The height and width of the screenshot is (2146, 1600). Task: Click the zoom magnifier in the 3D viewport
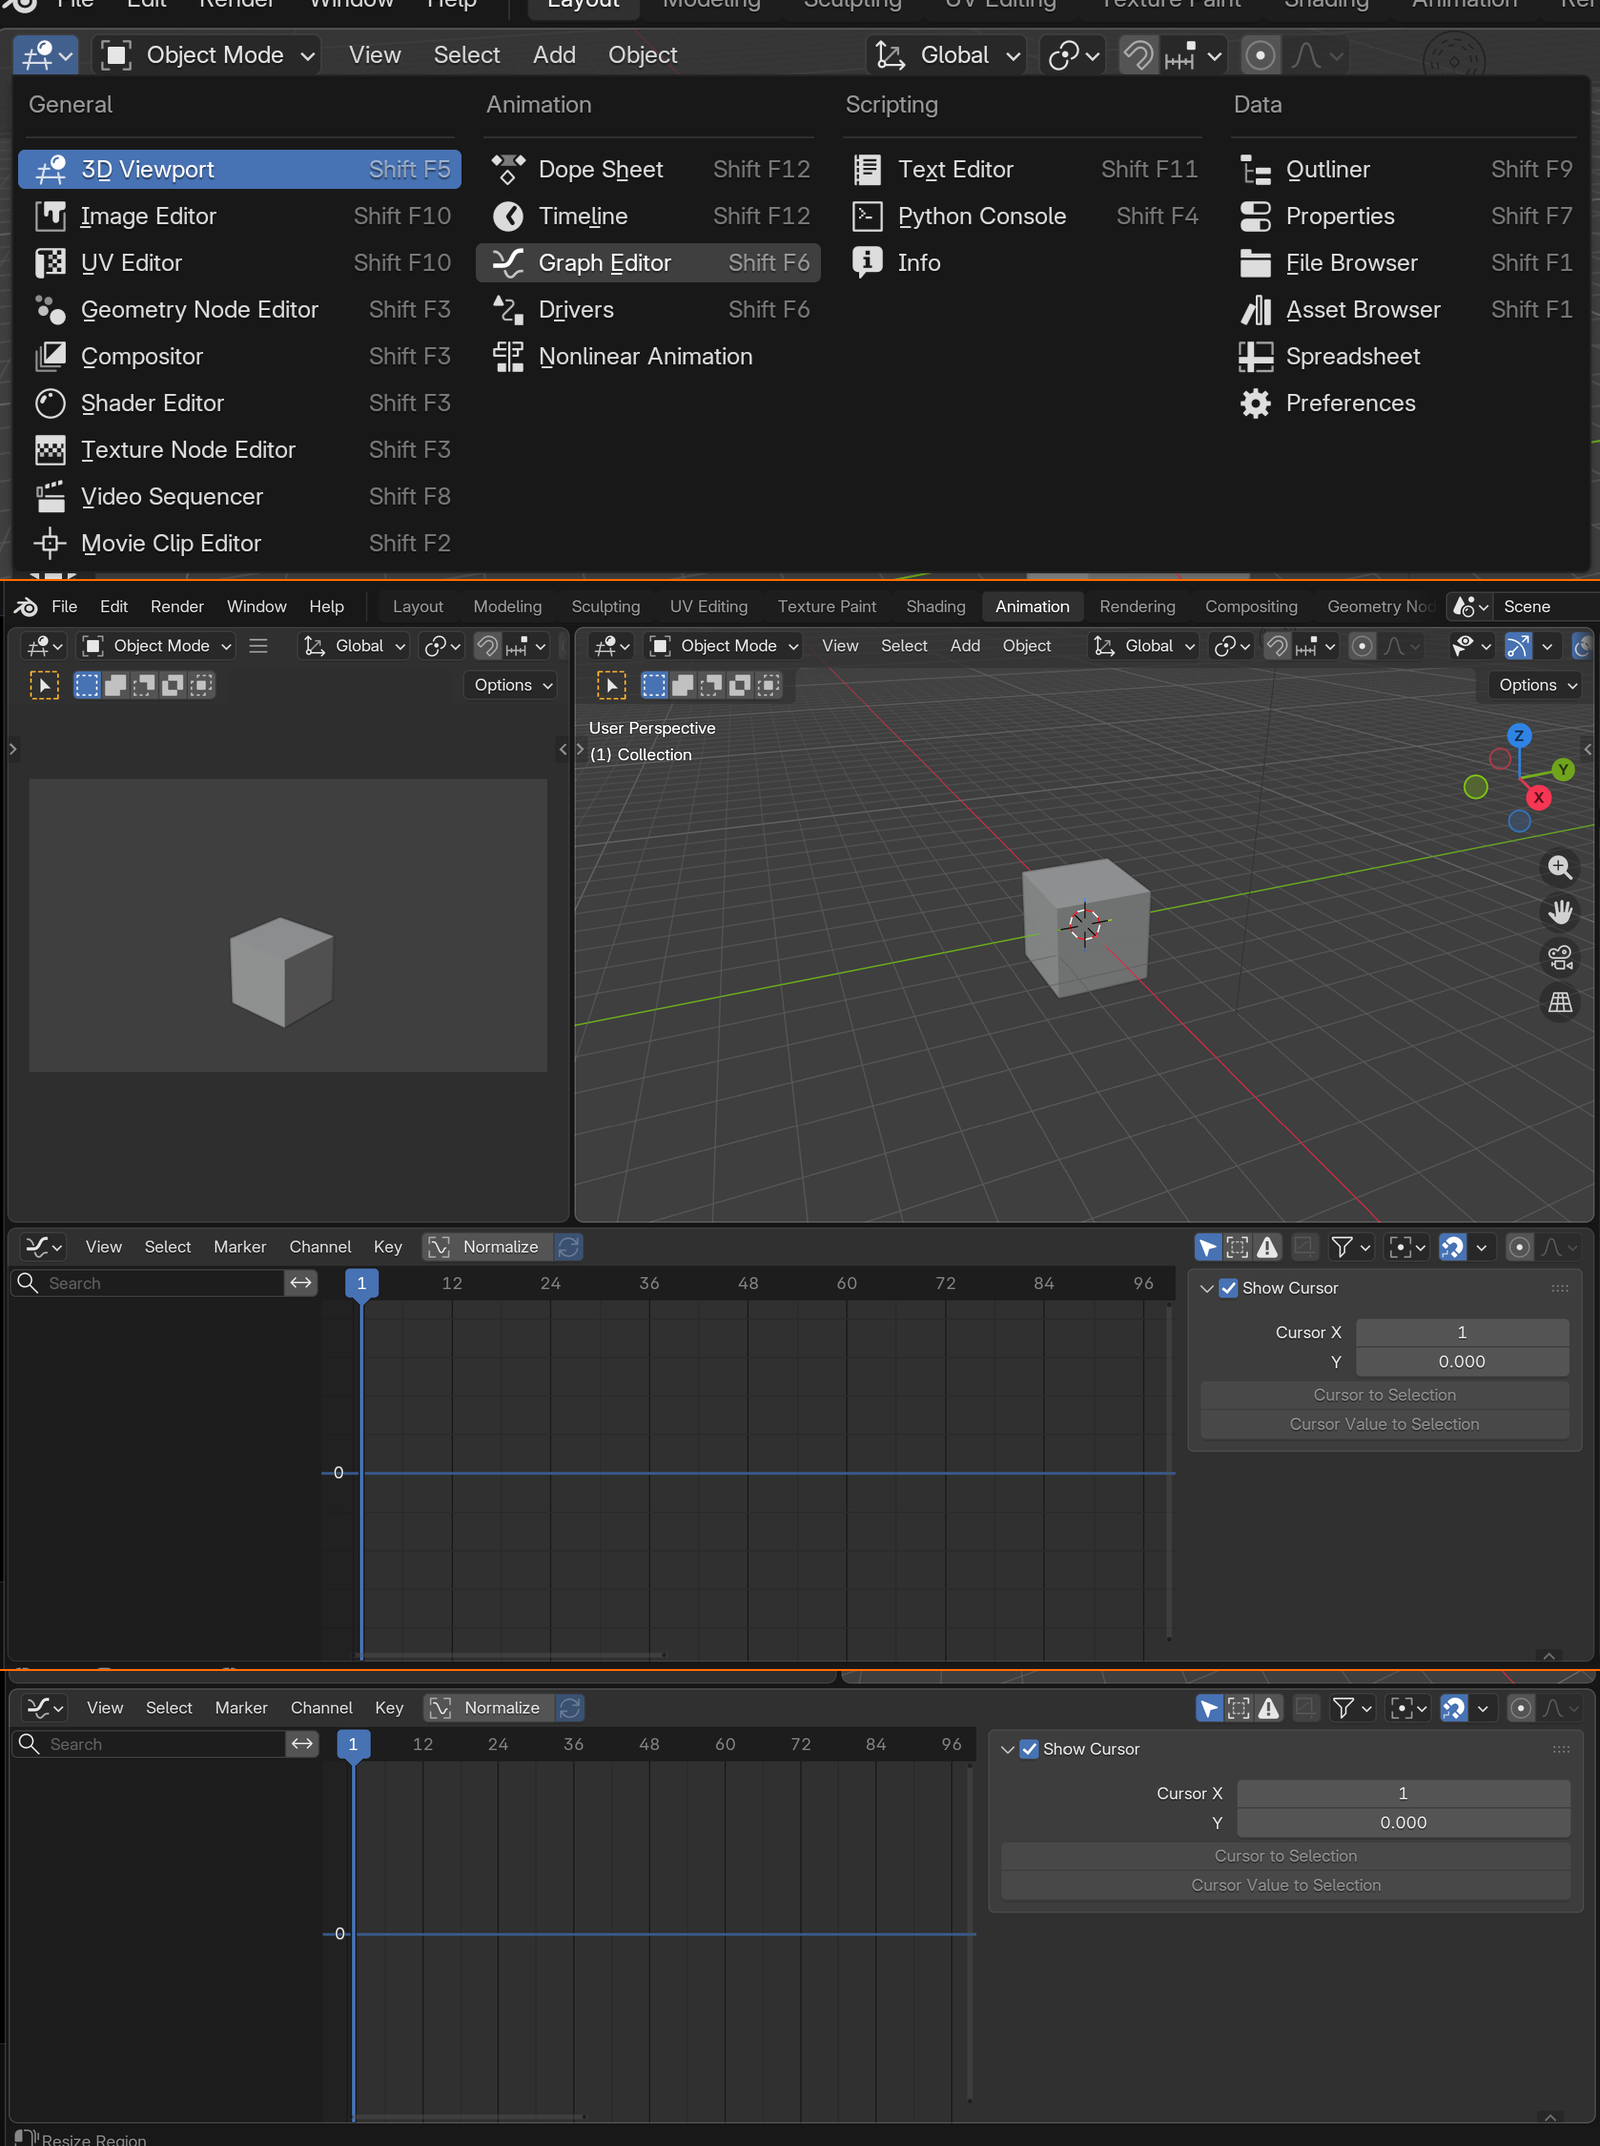pos(1560,867)
